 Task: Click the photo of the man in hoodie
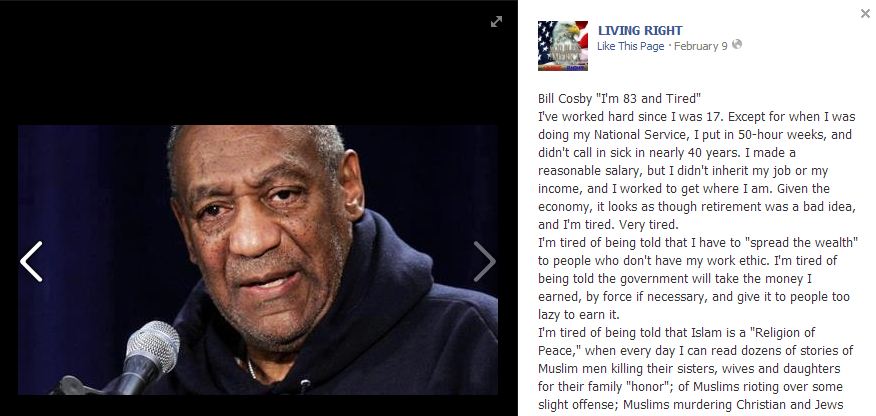point(258,260)
